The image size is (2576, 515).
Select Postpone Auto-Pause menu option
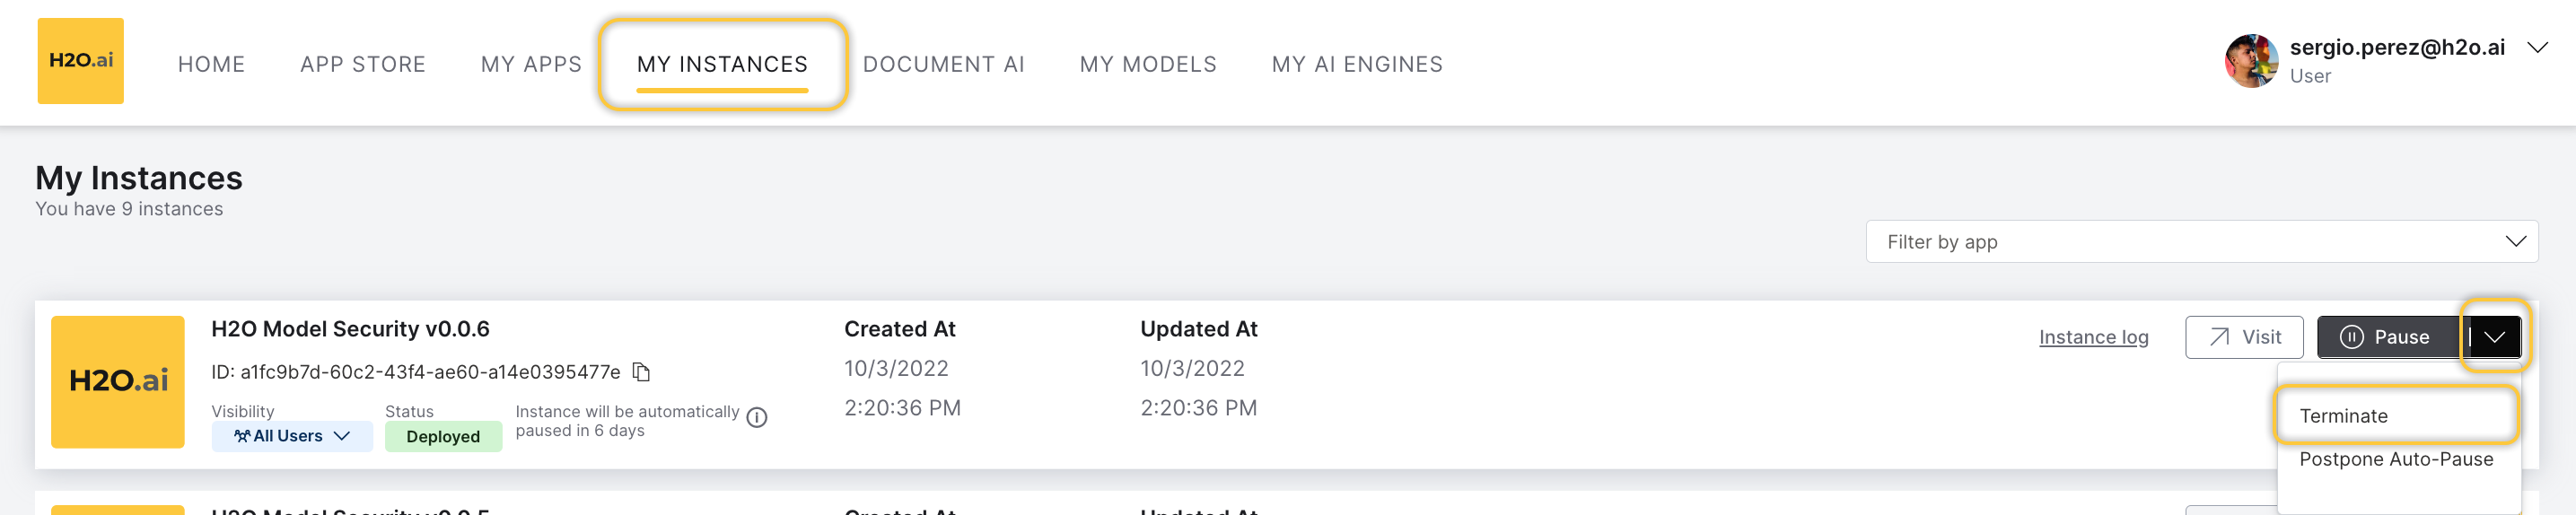click(2396, 459)
